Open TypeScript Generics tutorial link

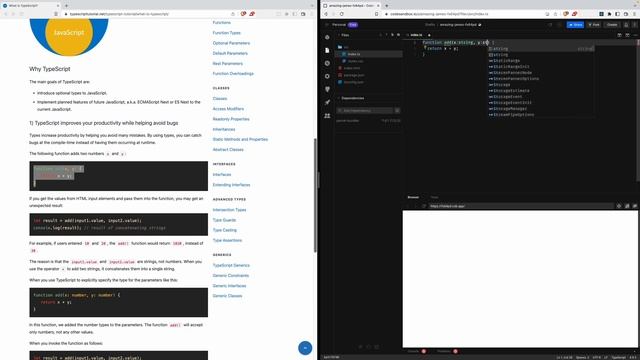point(231,265)
